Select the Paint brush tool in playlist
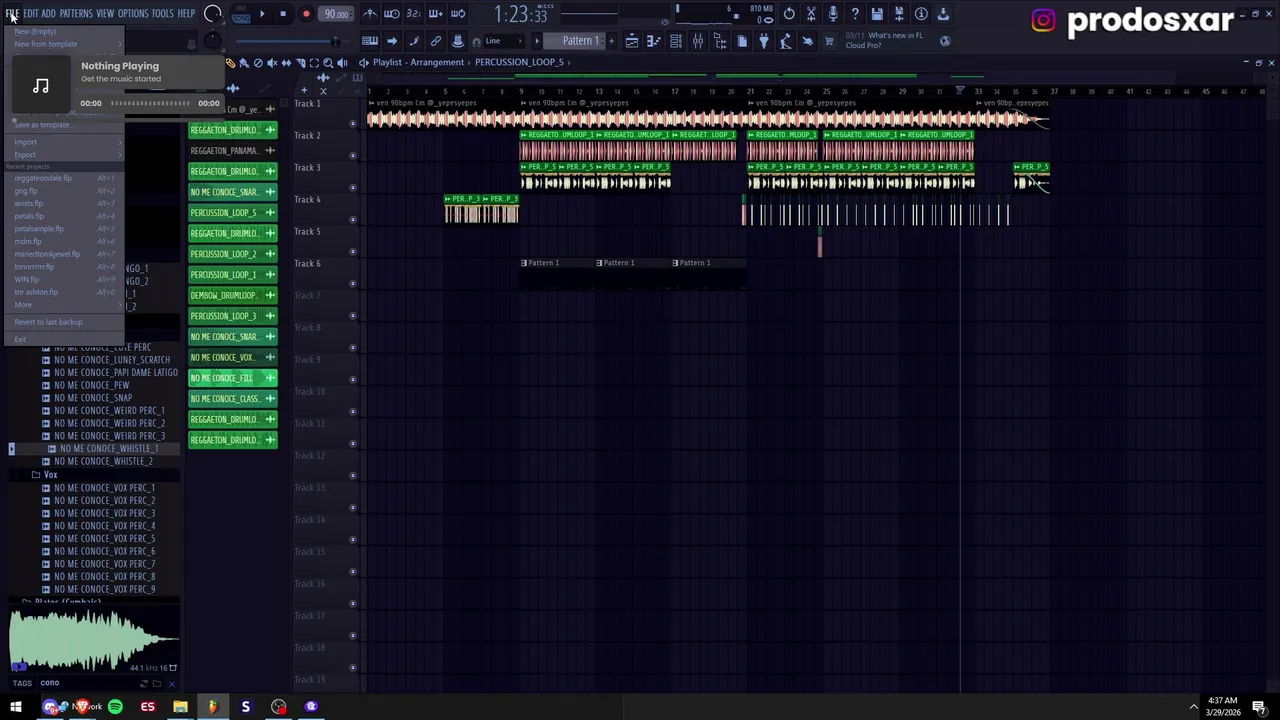This screenshot has height=720, width=1280. [244, 62]
